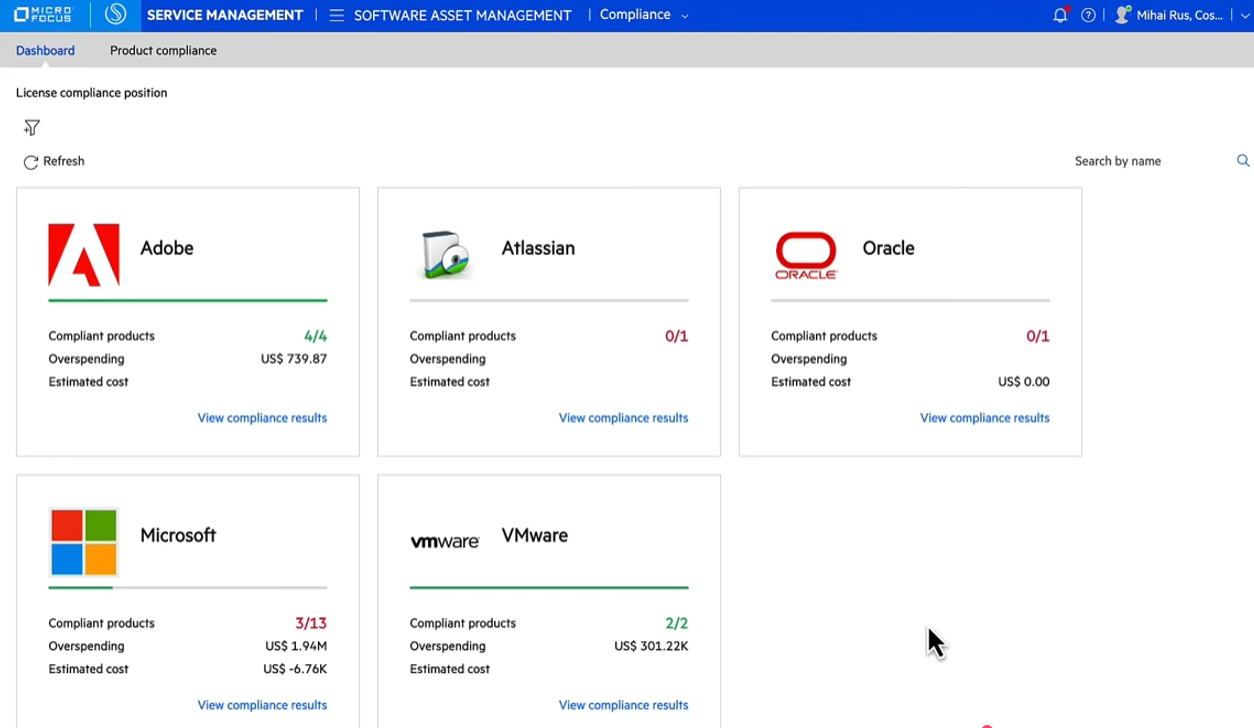This screenshot has width=1254, height=728.
Task: Open the hamburger menu next to Software Asset Management
Action: coord(336,15)
